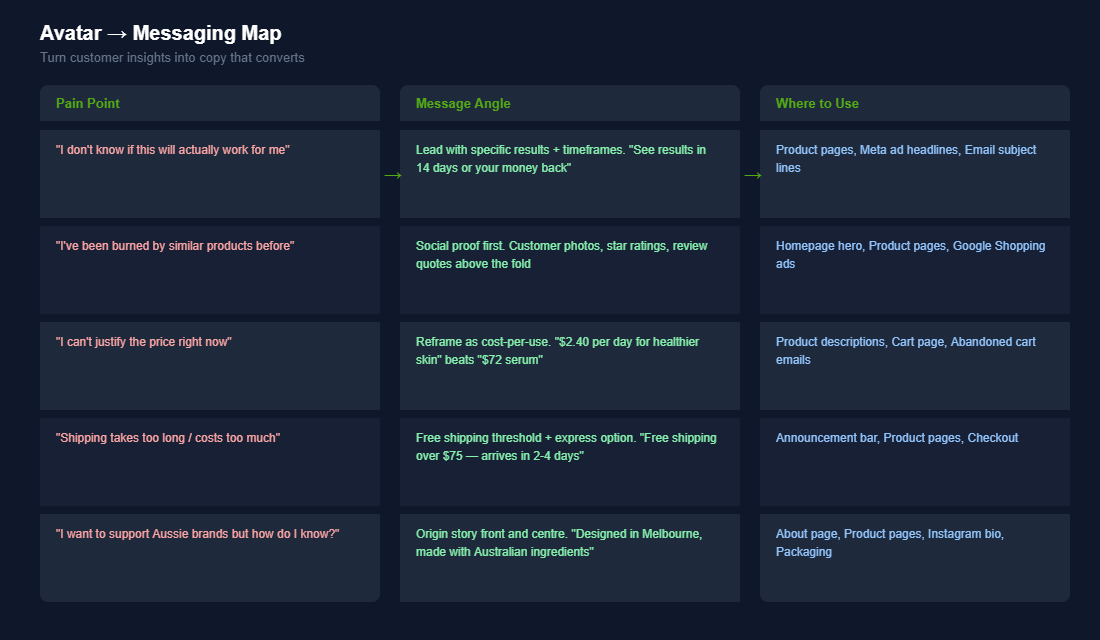Select the social proof first message angle
Screen dimensions: 1100x640
tap(569, 270)
